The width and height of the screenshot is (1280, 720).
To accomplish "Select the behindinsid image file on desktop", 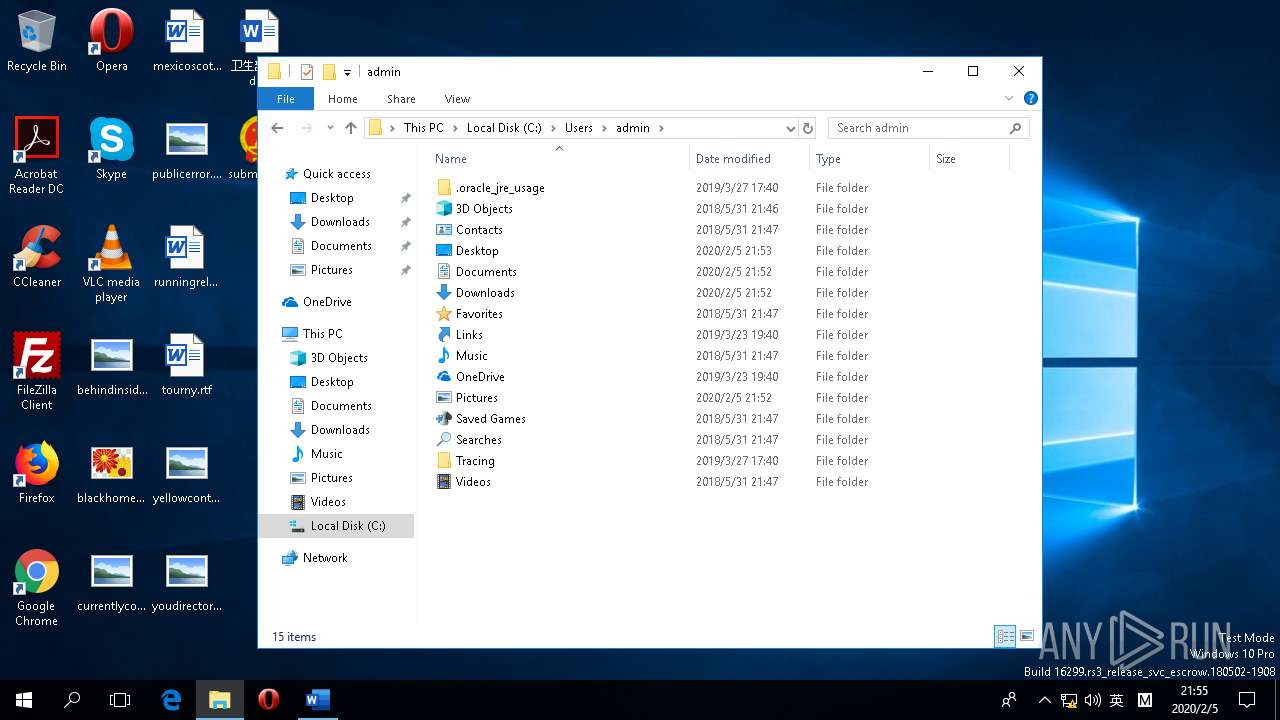I will (111, 366).
